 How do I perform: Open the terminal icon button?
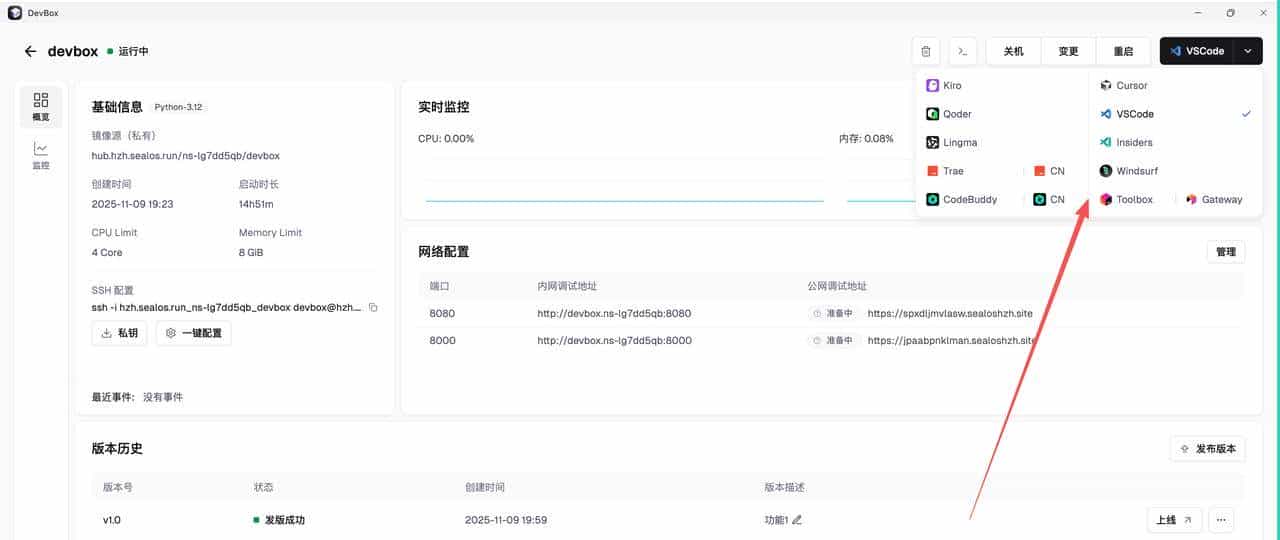point(963,51)
